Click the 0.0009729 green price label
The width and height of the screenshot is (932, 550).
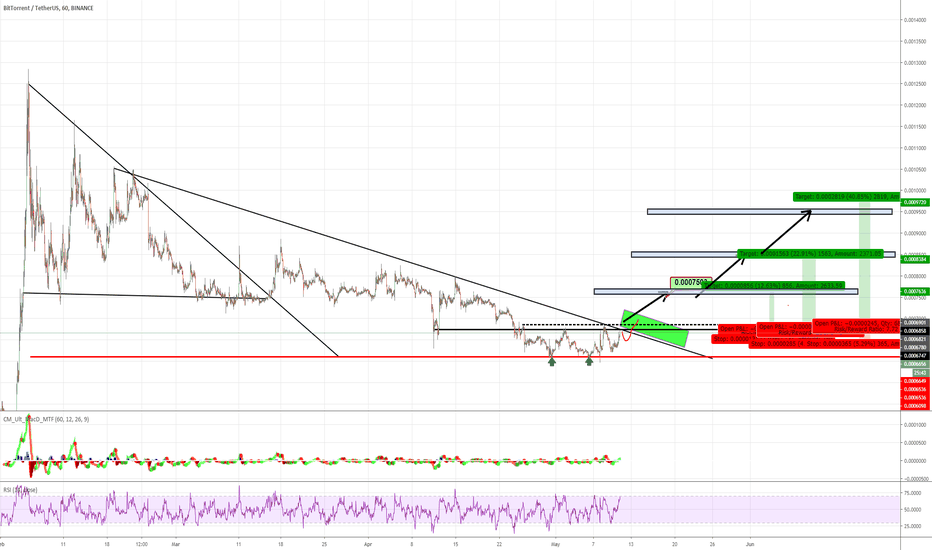pyautogui.click(x=915, y=202)
